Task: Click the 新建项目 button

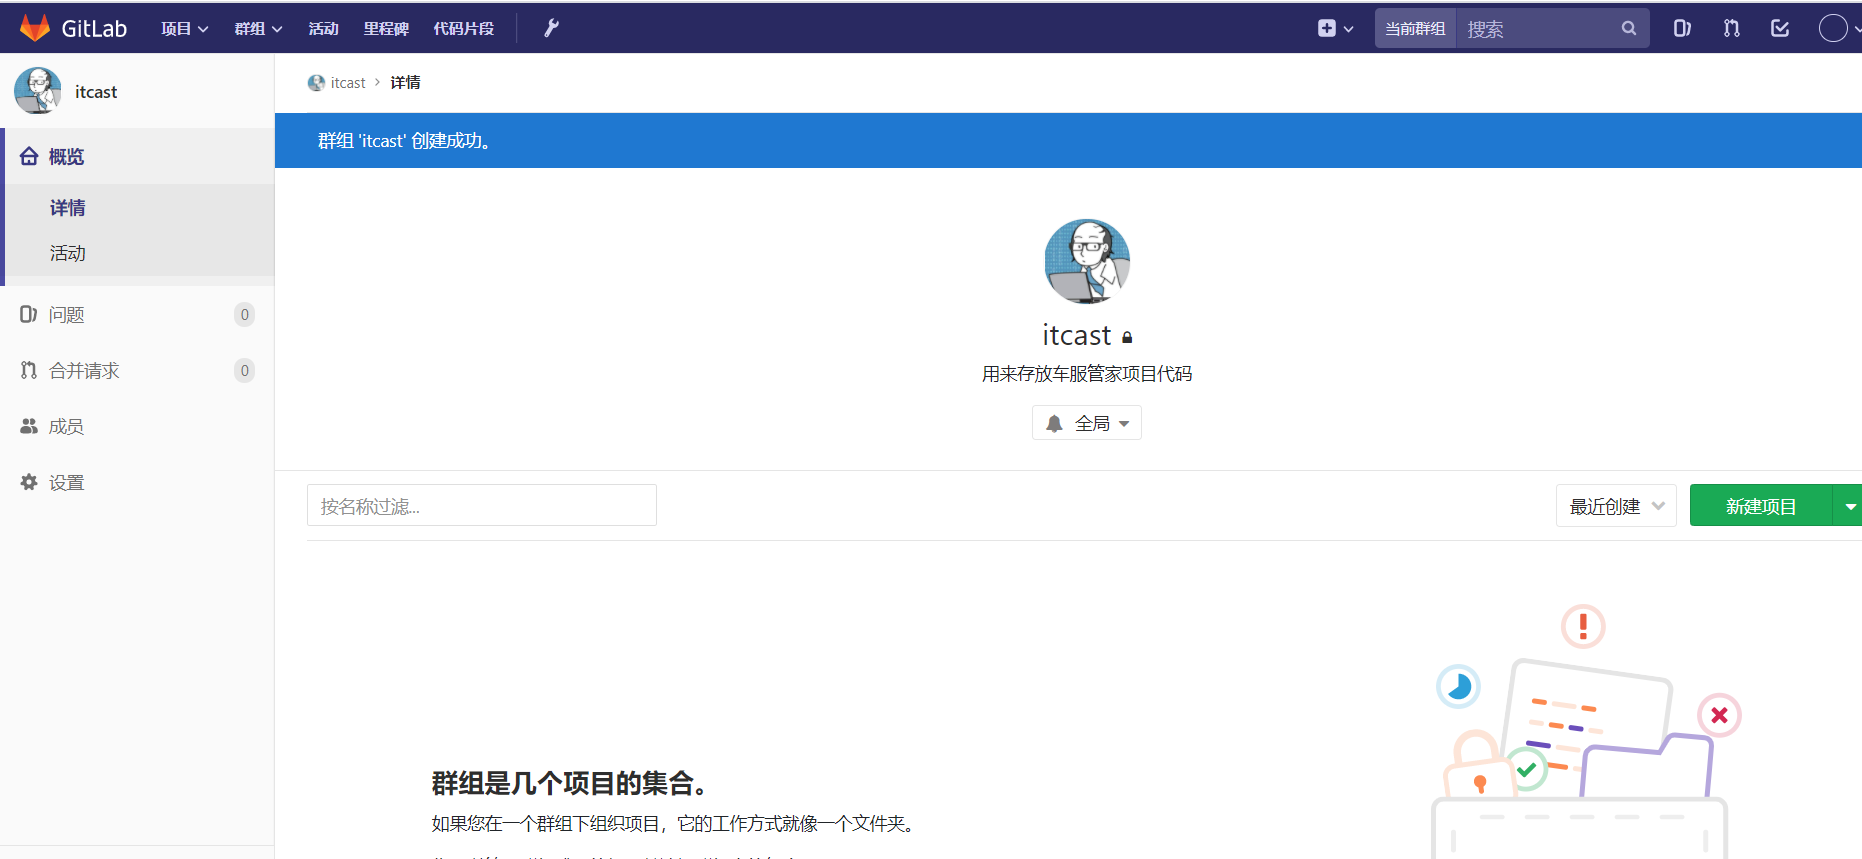Action: point(1761,506)
